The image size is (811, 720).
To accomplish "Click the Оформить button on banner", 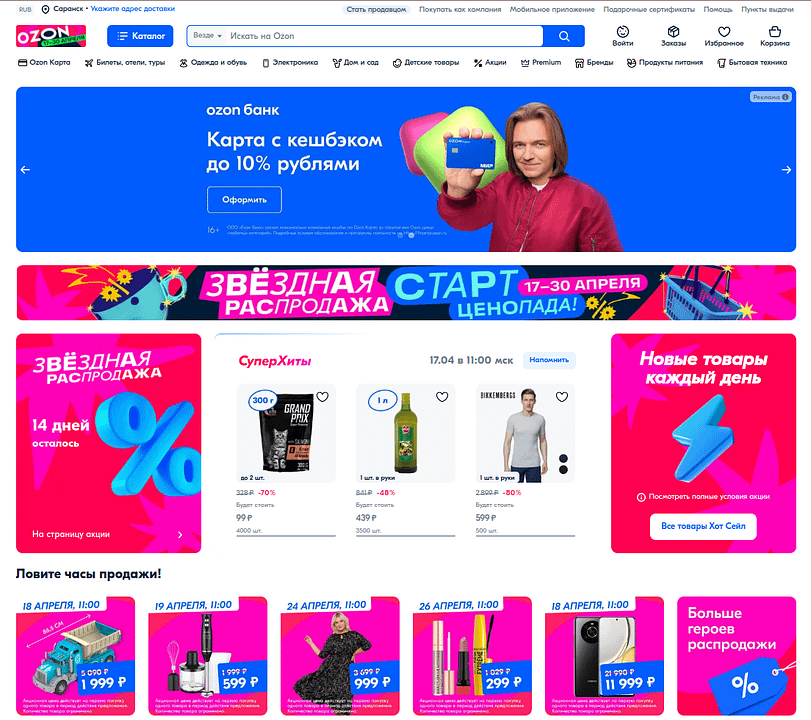I will [x=244, y=200].
